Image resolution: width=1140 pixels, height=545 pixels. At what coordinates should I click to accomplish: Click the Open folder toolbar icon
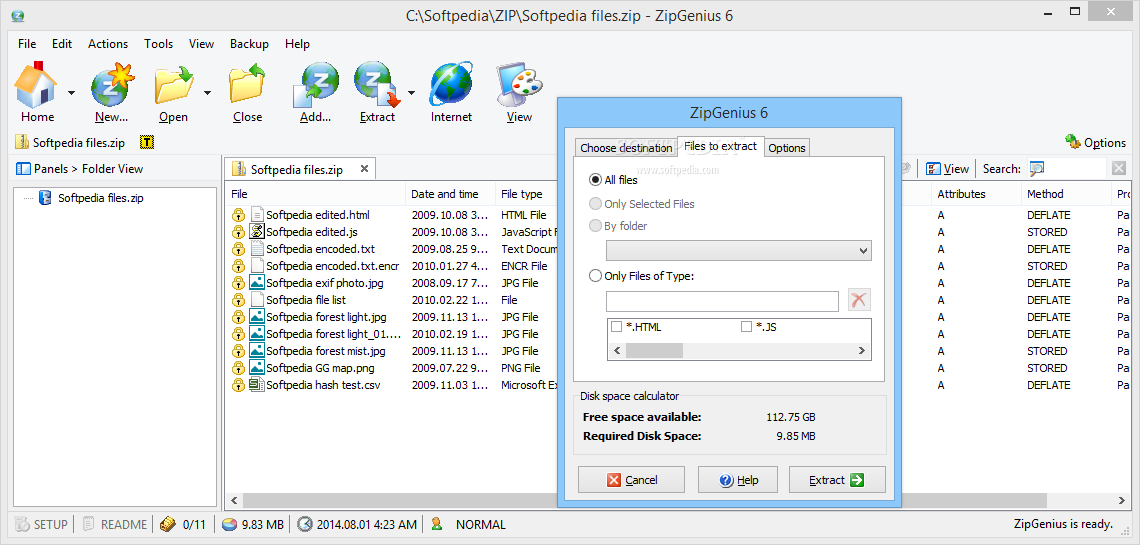click(174, 86)
